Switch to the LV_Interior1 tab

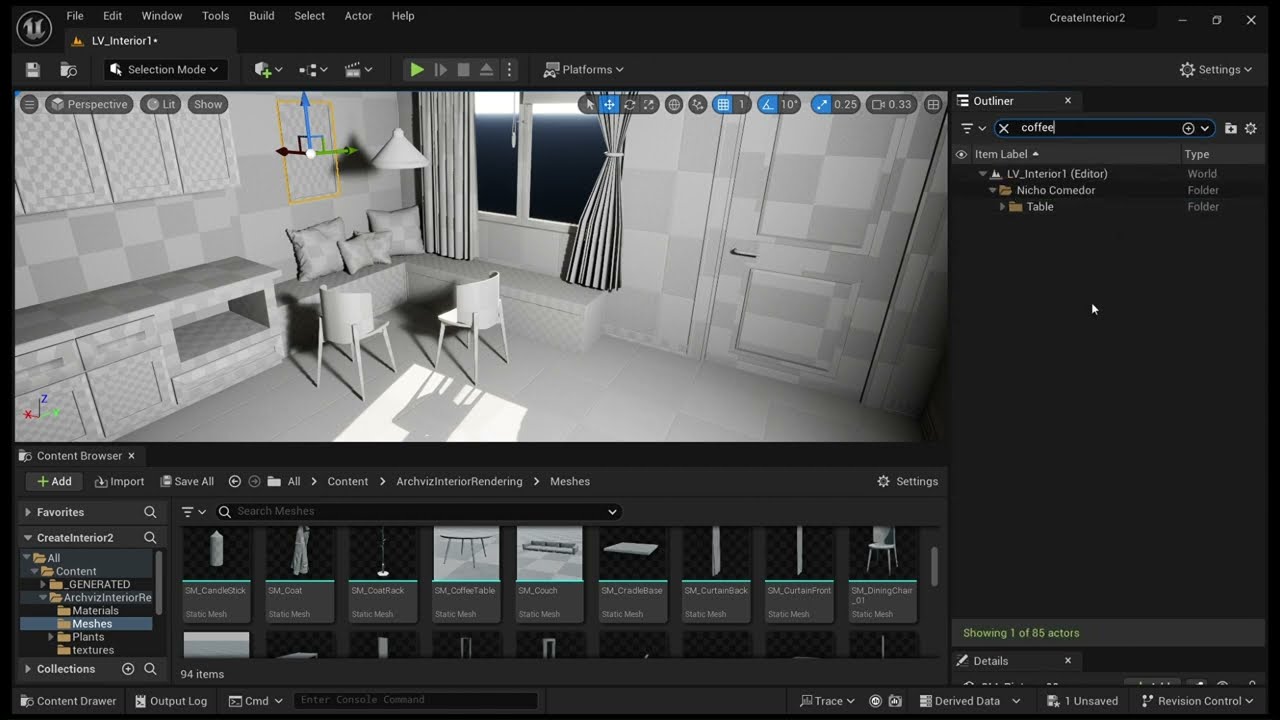click(x=124, y=41)
